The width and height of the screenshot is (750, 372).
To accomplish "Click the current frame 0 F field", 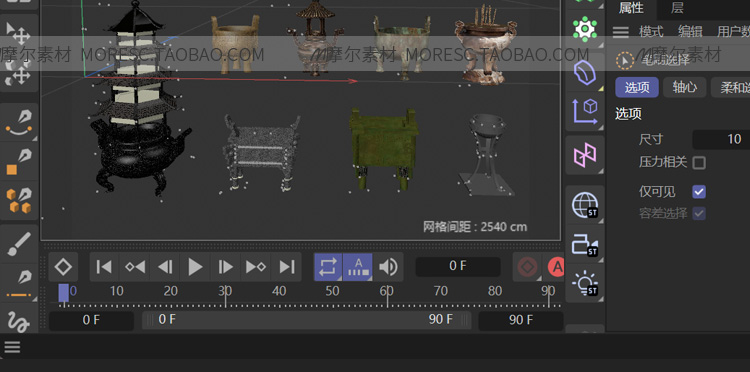I will point(458,266).
